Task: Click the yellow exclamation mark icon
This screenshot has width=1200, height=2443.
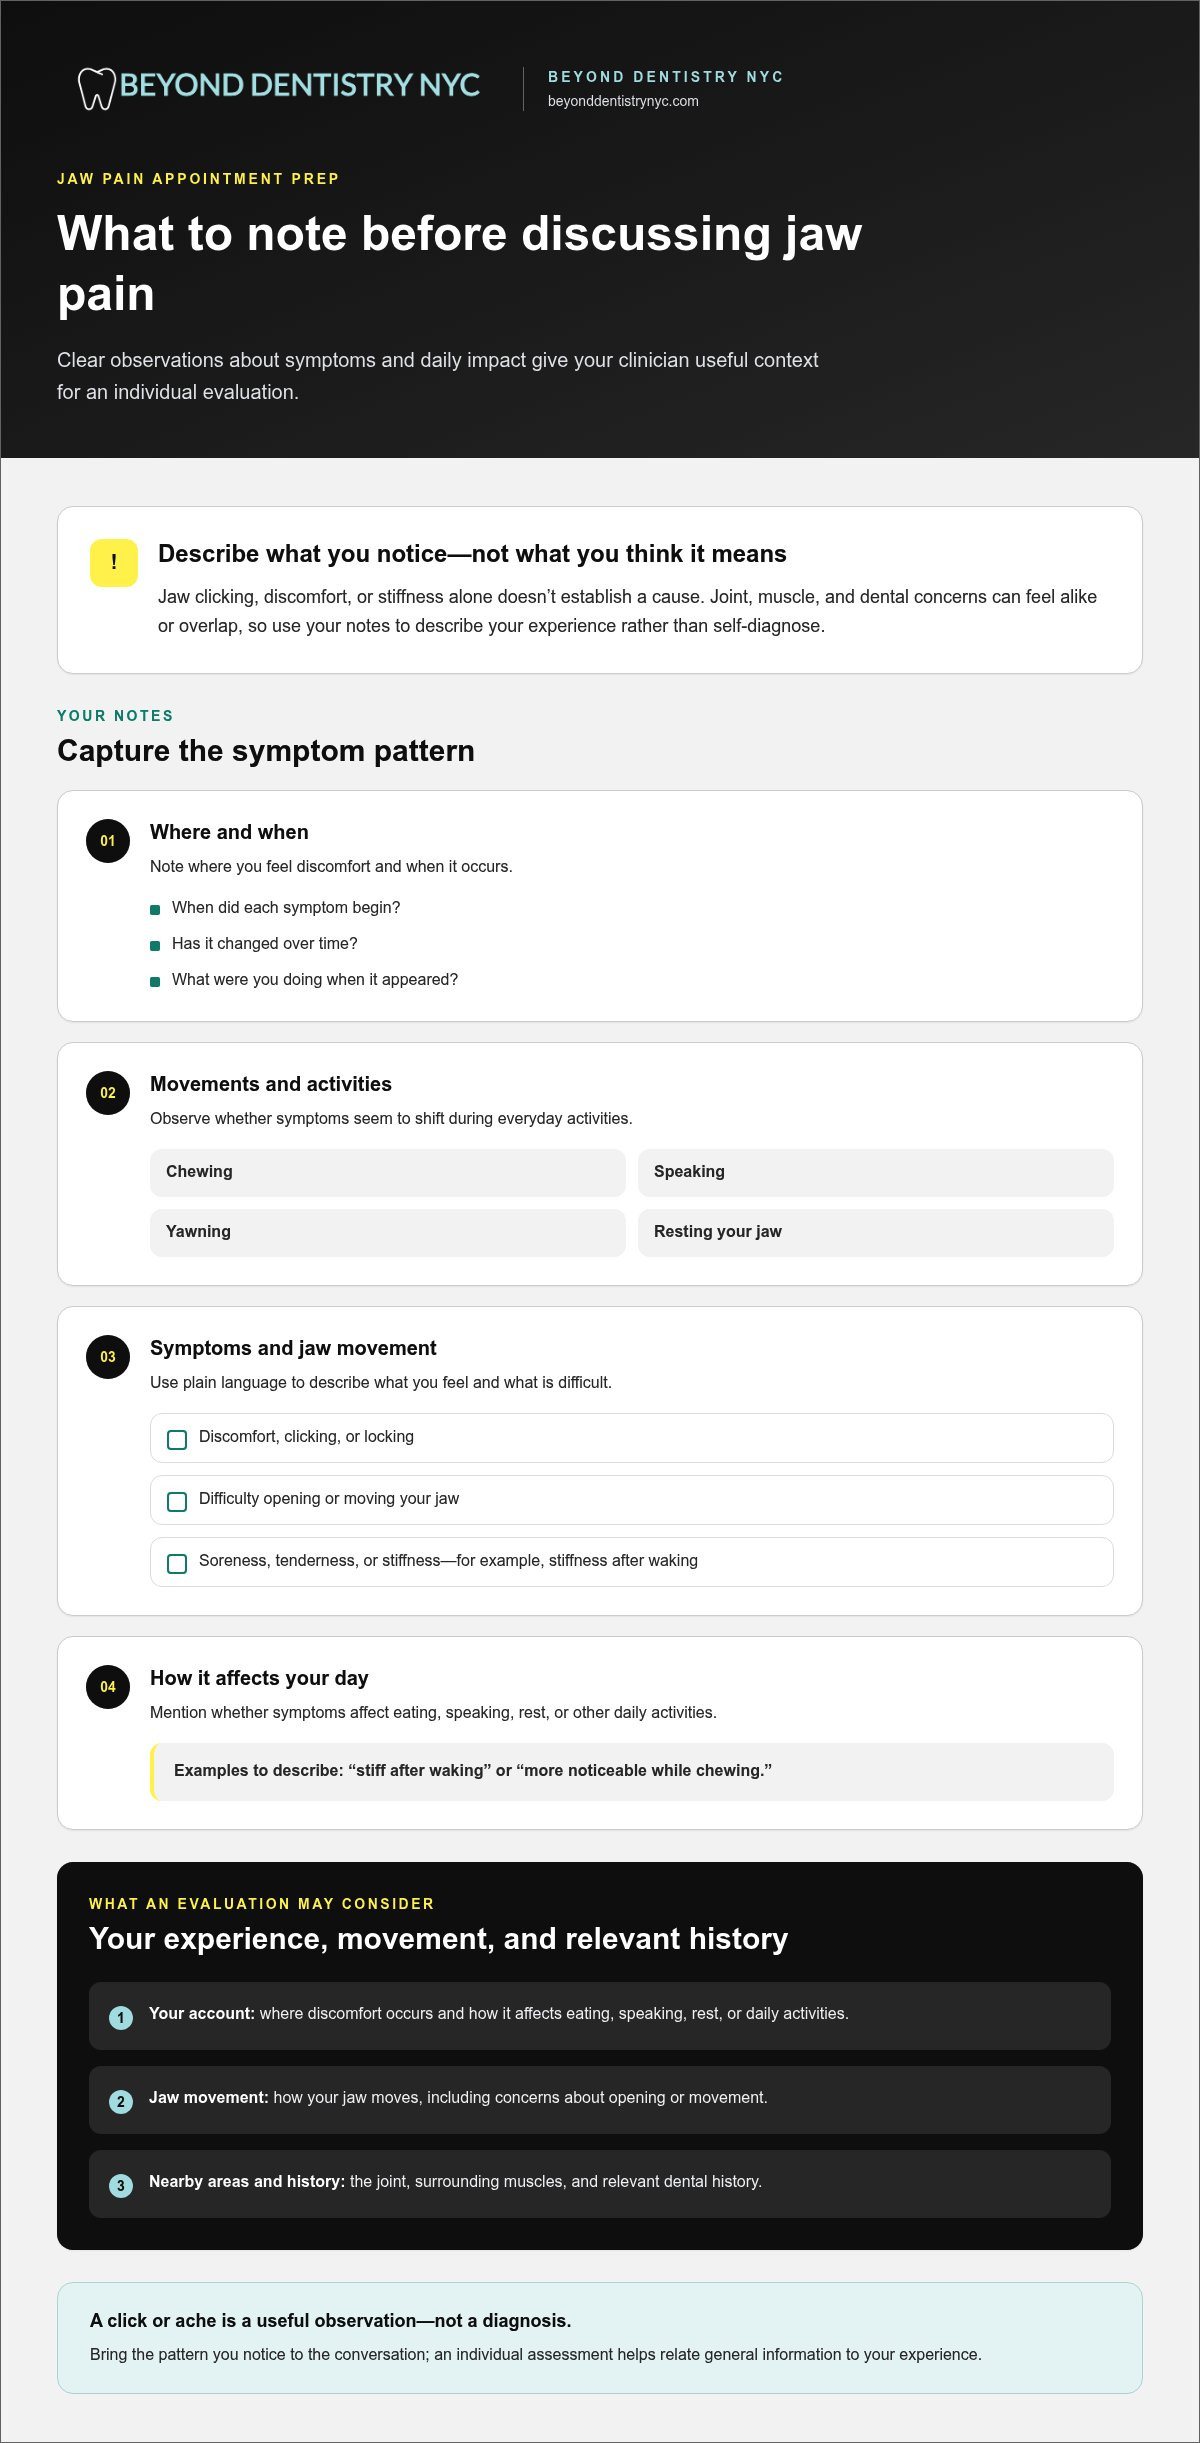Action: point(114,562)
